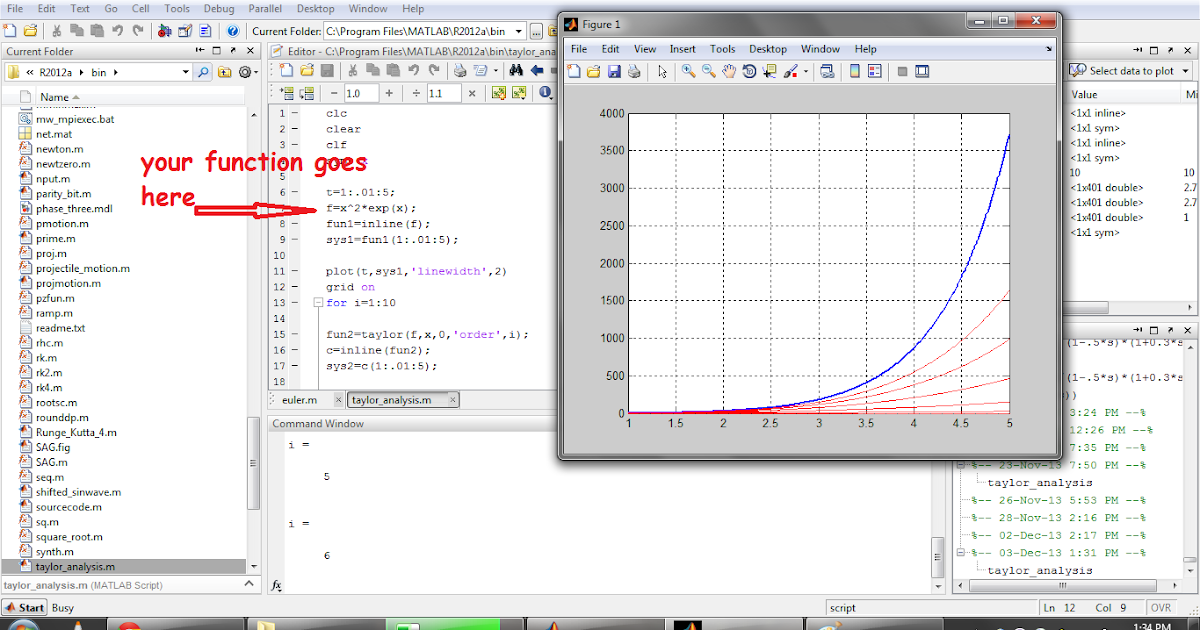Activate the Zoom Out tool in Figure 1

coord(708,71)
